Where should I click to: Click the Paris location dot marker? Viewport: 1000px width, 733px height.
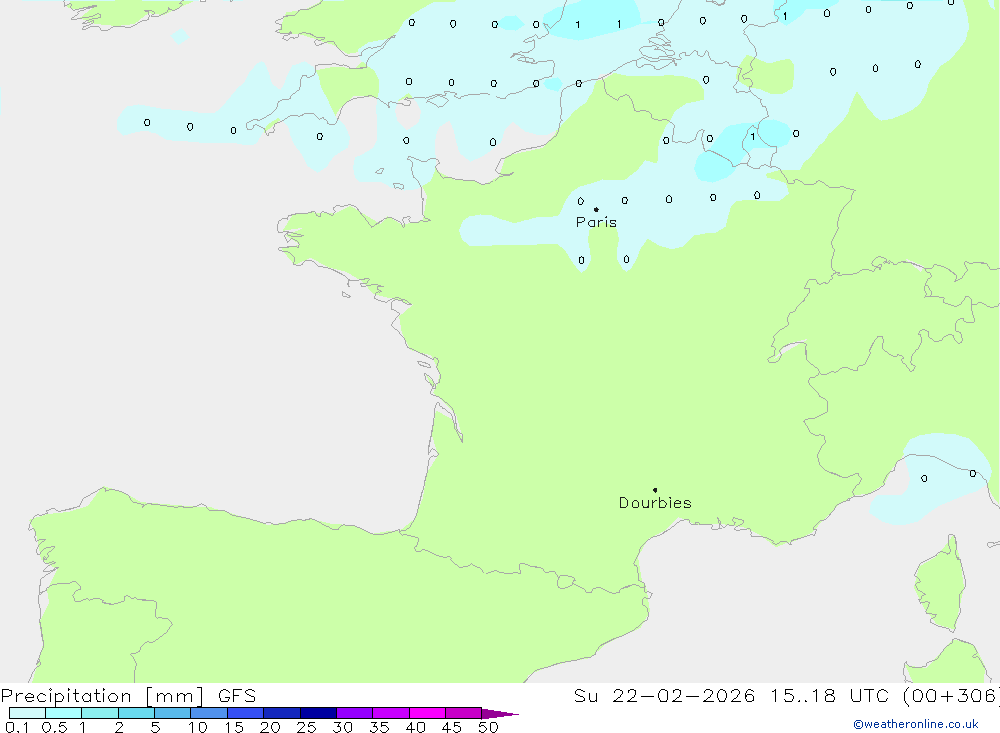point(596,209)
